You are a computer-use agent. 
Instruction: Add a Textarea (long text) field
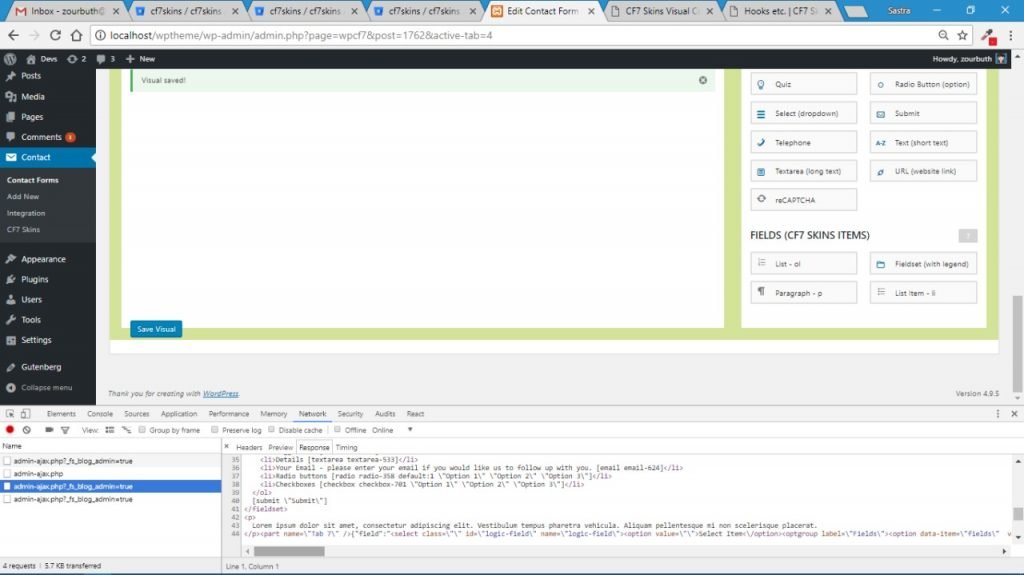coord(804,171)
